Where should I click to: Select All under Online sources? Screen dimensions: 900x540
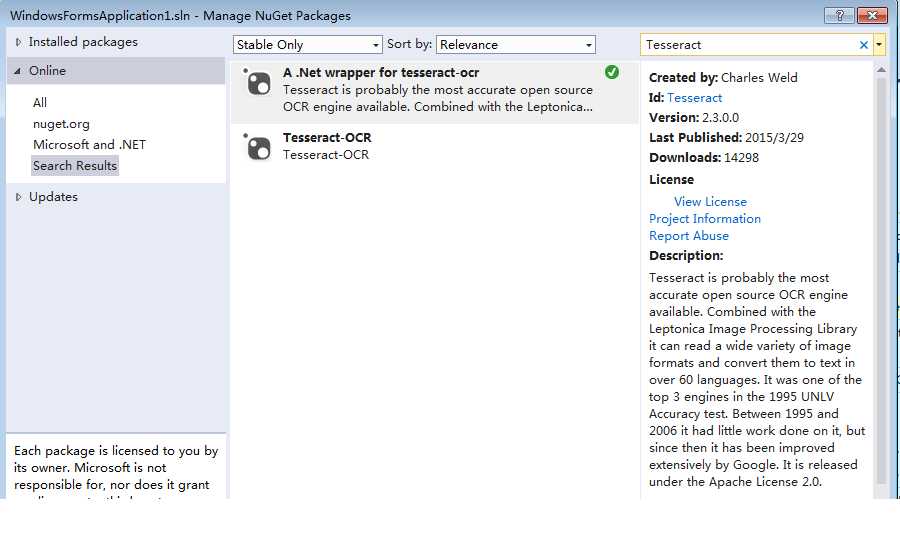(x=40, y=103)
